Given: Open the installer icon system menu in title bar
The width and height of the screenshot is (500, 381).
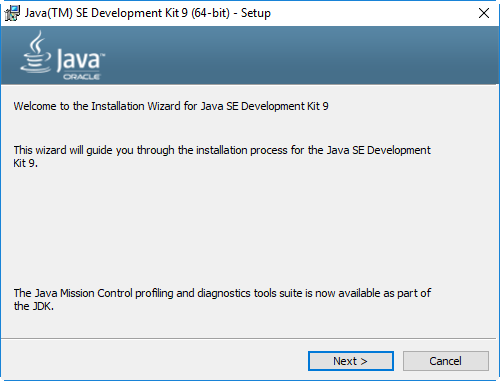Looking at the screenshot, I should [x=12, y=13].
